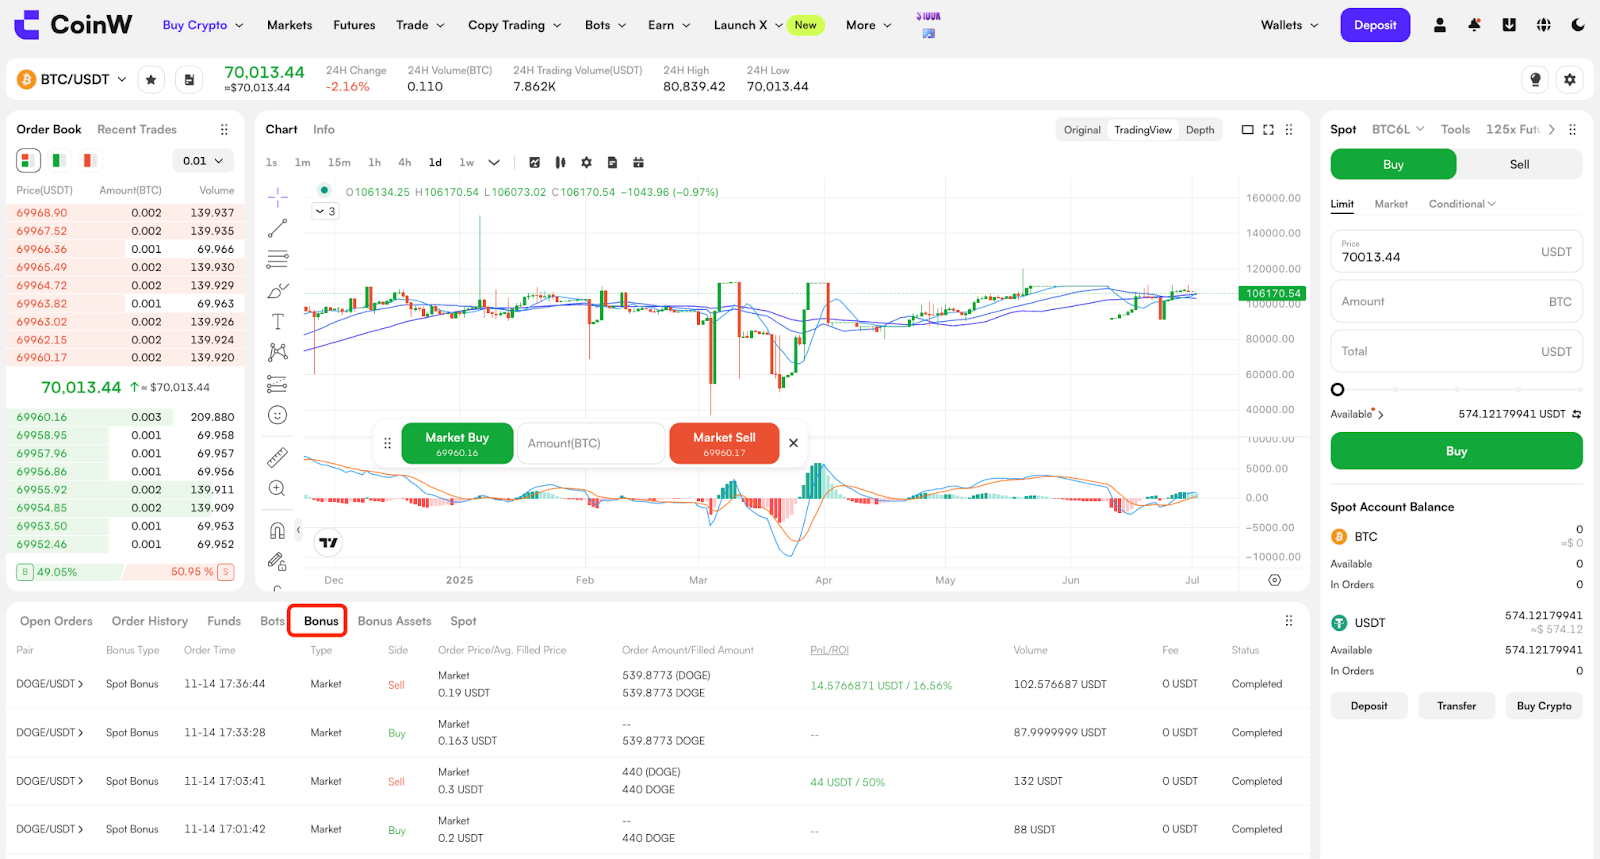Screen dimensions: 1600x859
Task: Switch order form to Buy side
Action: (1393, 164)
